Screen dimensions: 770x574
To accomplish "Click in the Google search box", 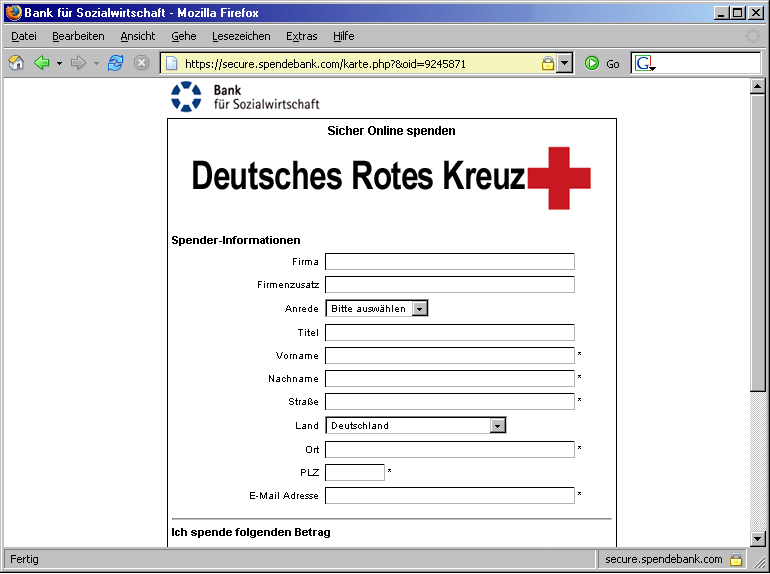I will click(708, 63).
